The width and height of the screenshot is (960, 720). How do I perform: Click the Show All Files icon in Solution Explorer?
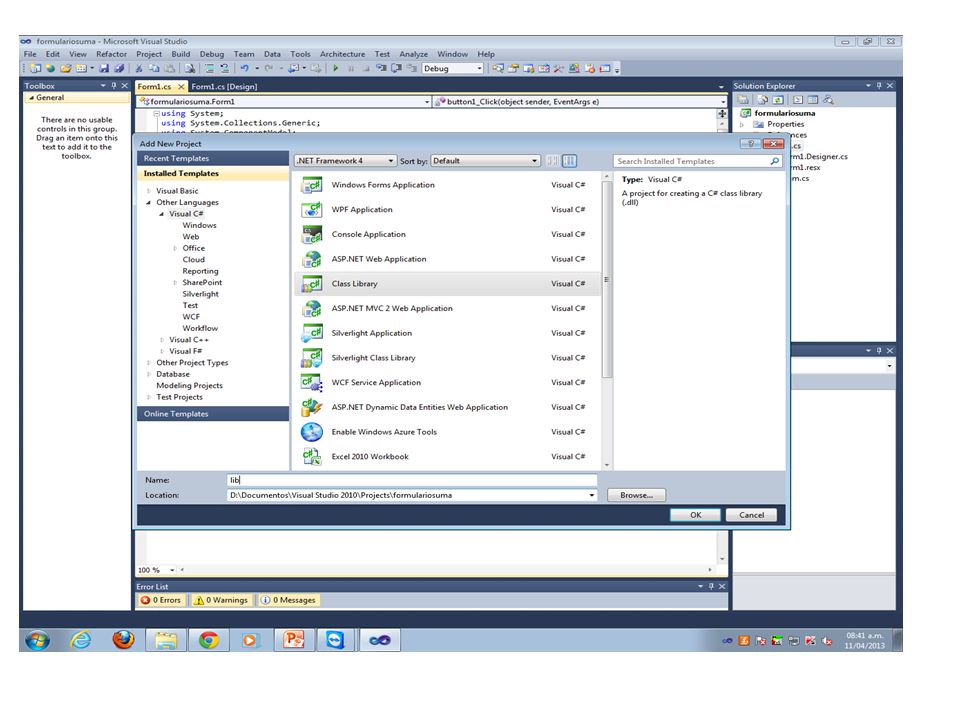pos(763,99)
